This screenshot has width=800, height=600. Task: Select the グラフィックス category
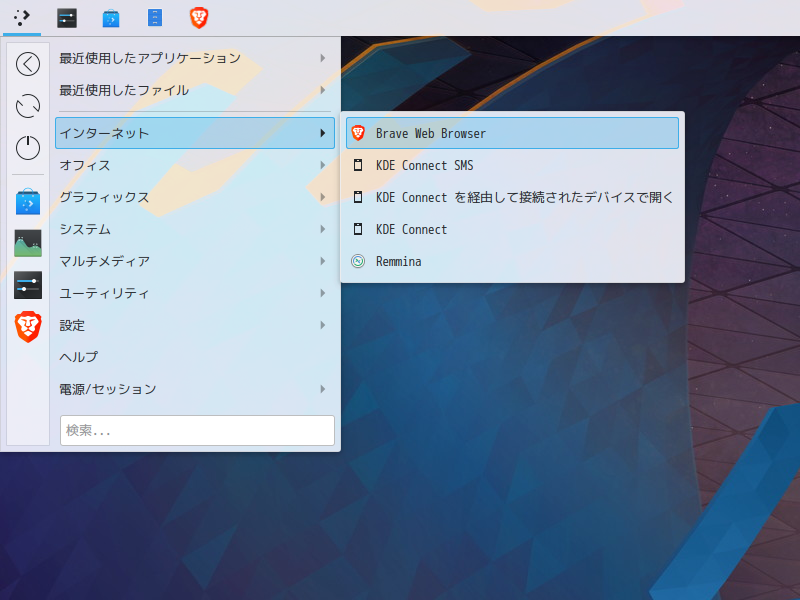pos(194,197)
